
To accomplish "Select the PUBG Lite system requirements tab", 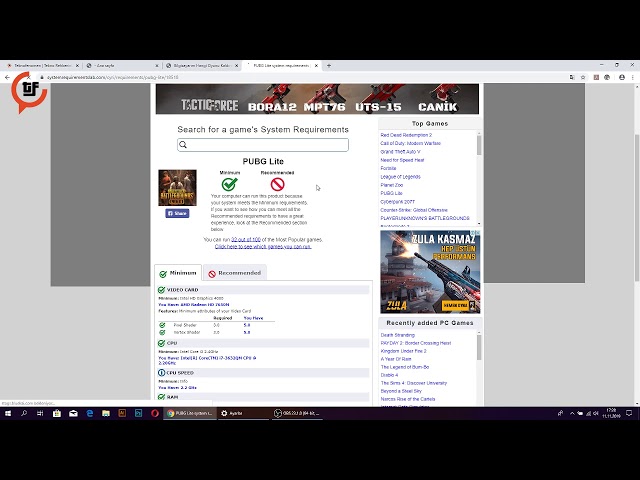I will point(282,65).
